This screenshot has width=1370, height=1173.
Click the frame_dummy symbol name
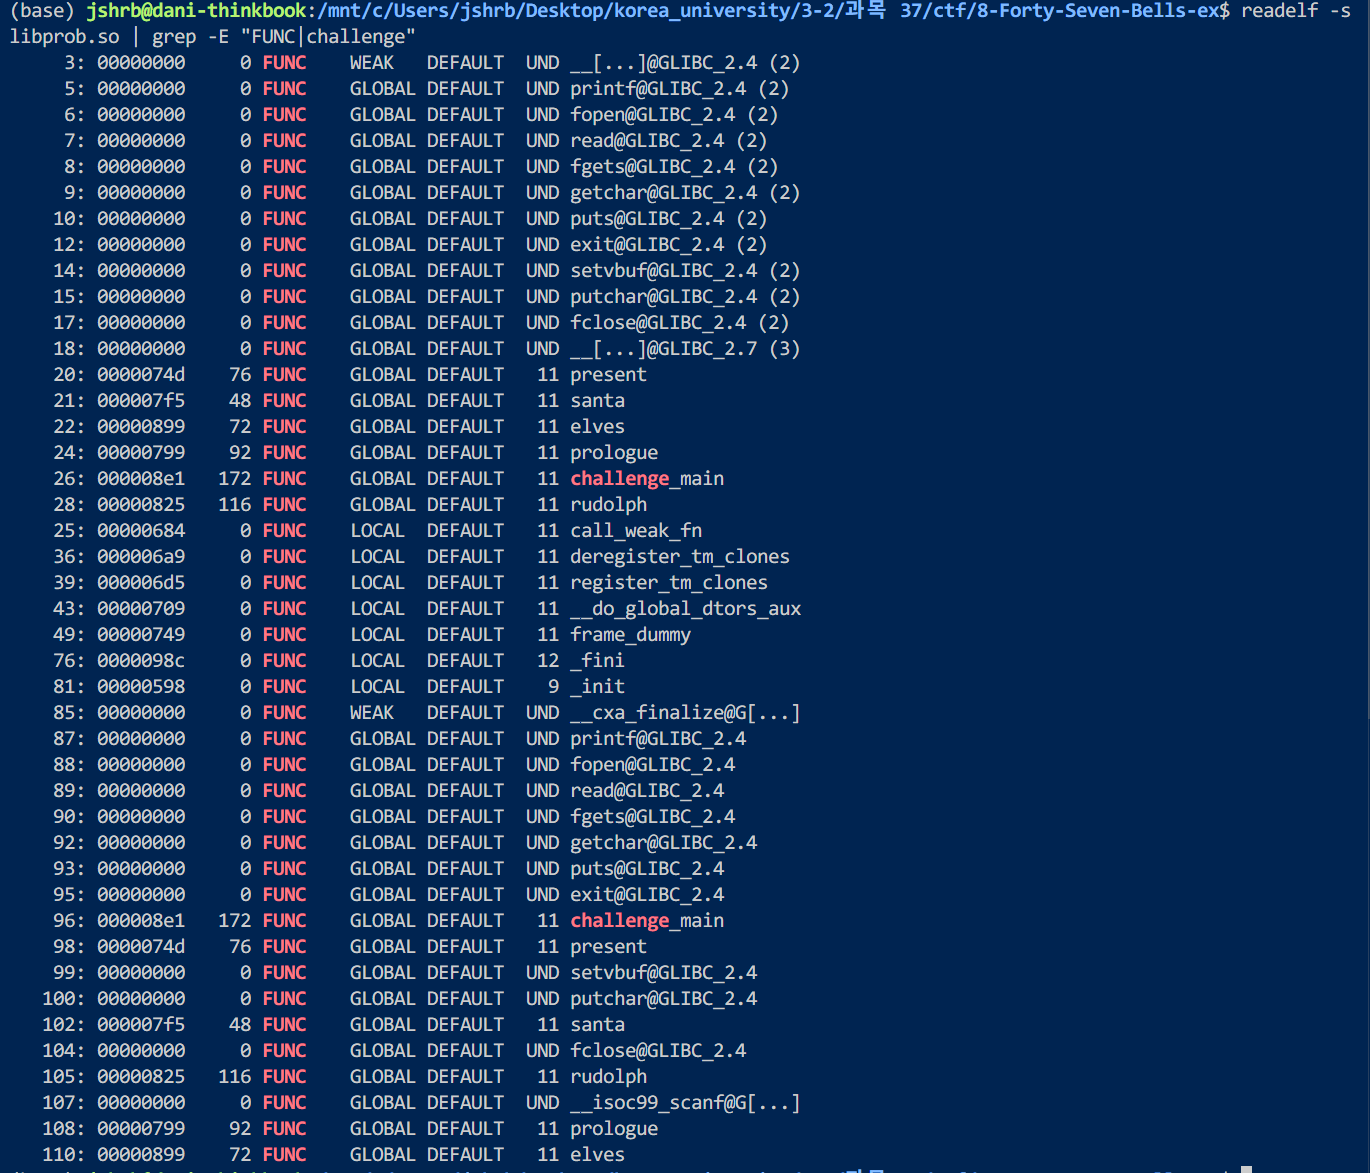pyautogui.click(x=630, y=635)
